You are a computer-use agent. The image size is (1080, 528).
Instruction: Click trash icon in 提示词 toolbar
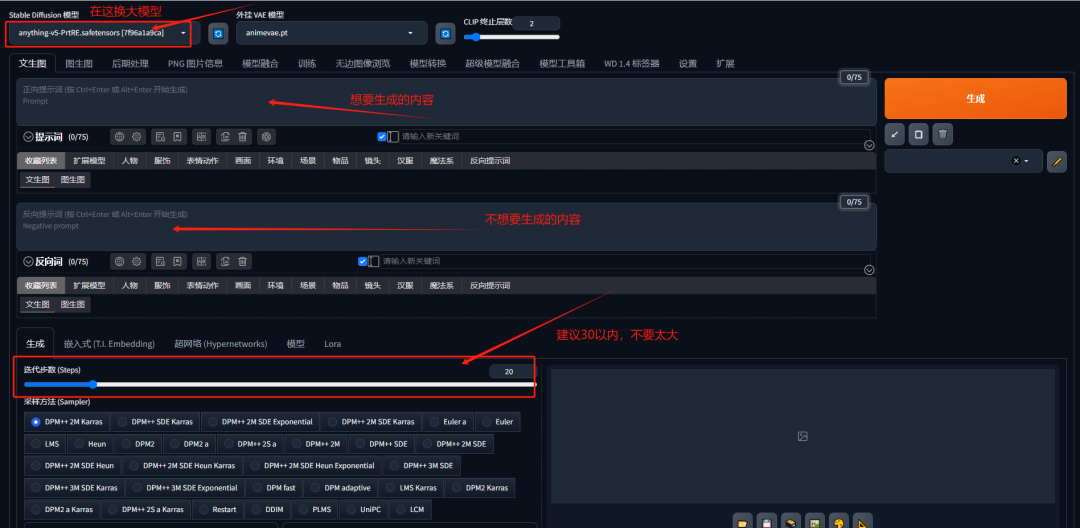pyautogui.click(x=242, y=136)
